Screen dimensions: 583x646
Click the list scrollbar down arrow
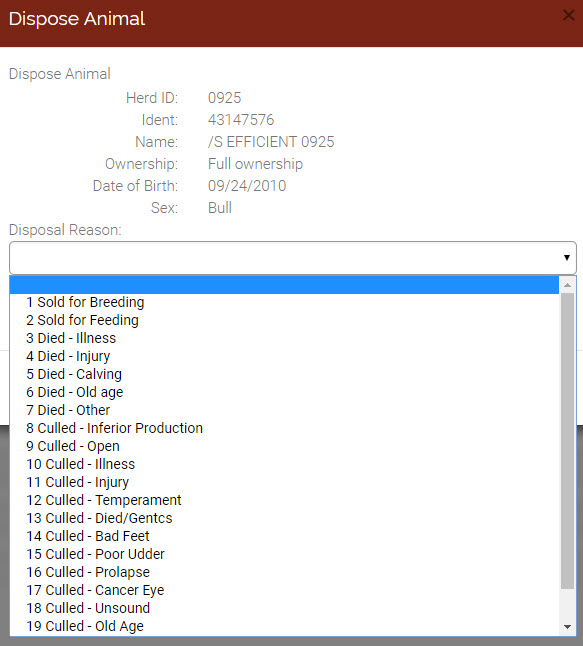click(x=567, y=627)
